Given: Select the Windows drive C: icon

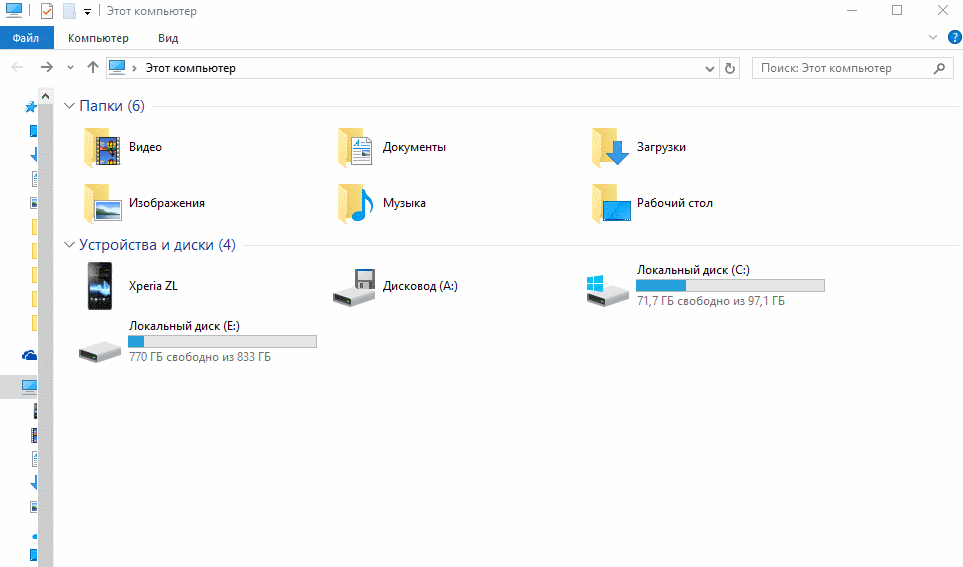Looking at the screenshot, I should pos(607,291).
